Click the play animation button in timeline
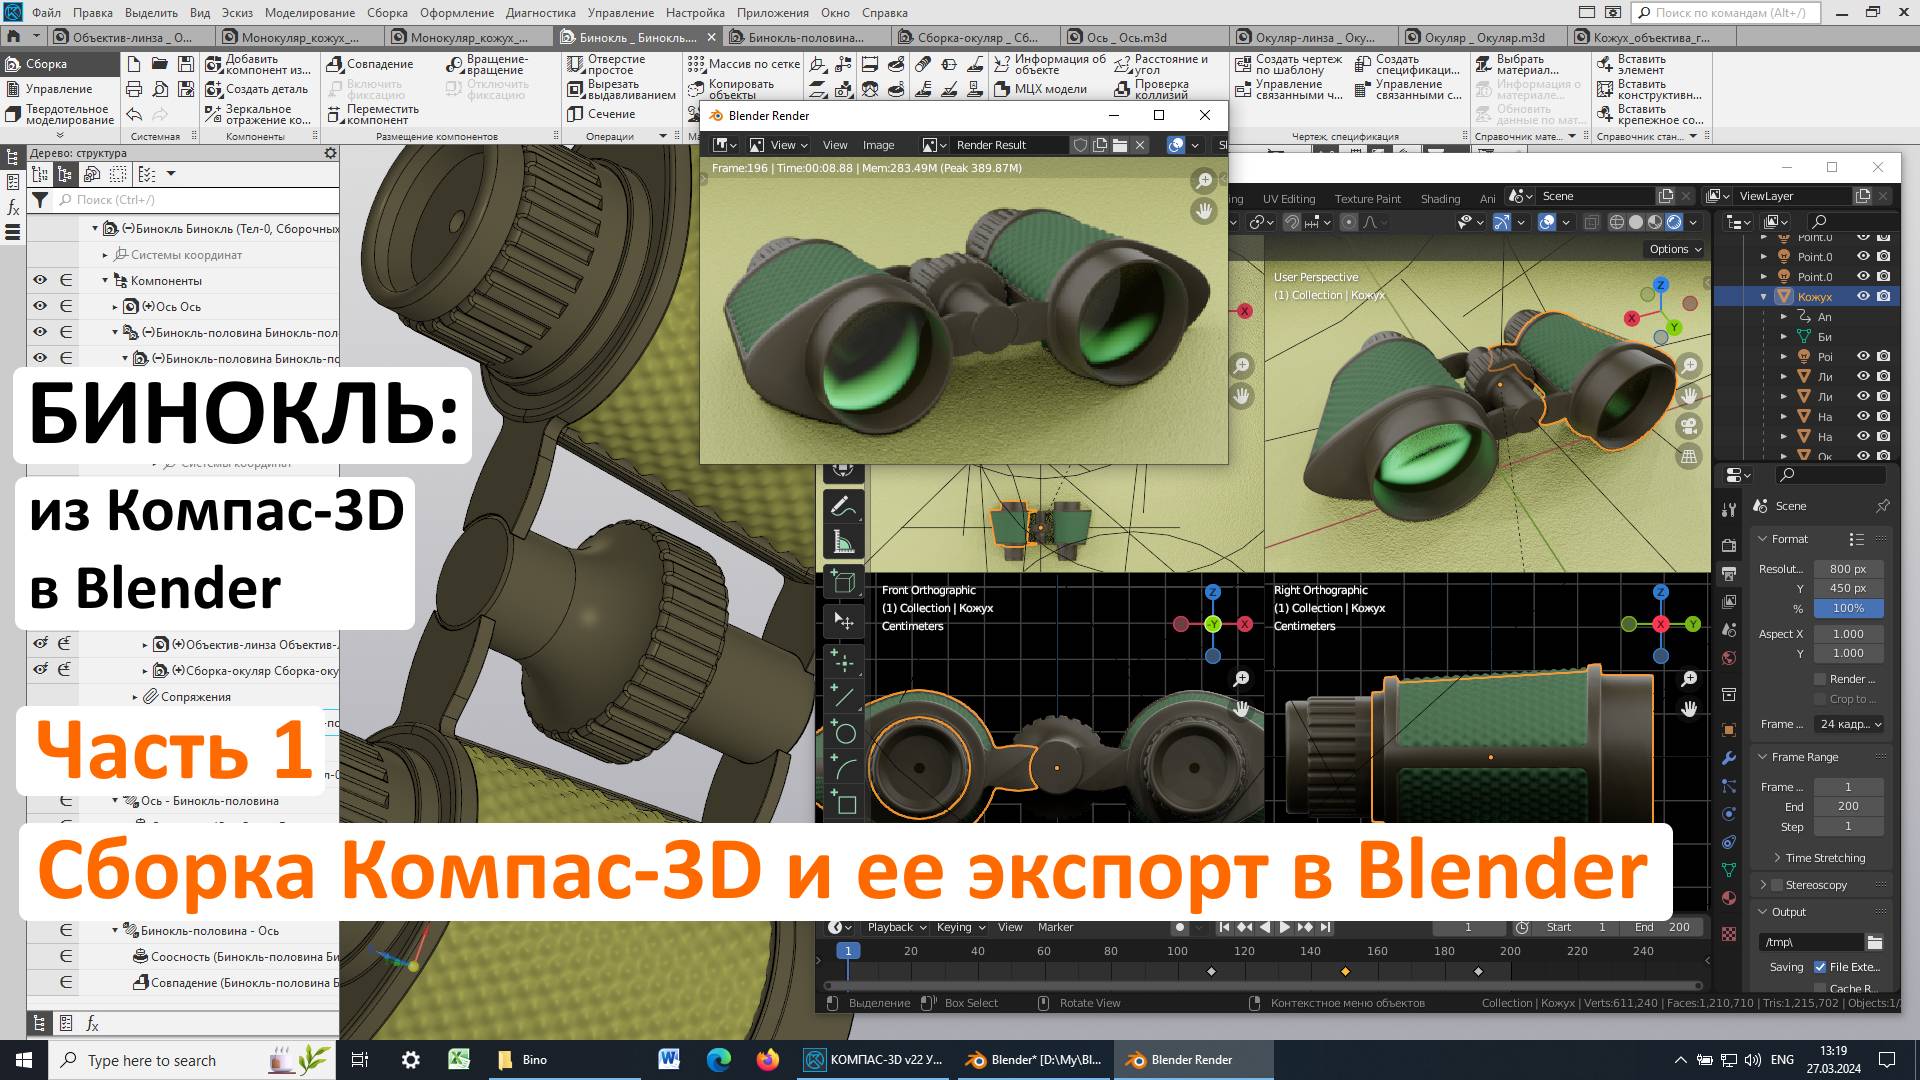This screenshot has width=1920, height=1080. pyautogui.click(x=1285, y=927)
